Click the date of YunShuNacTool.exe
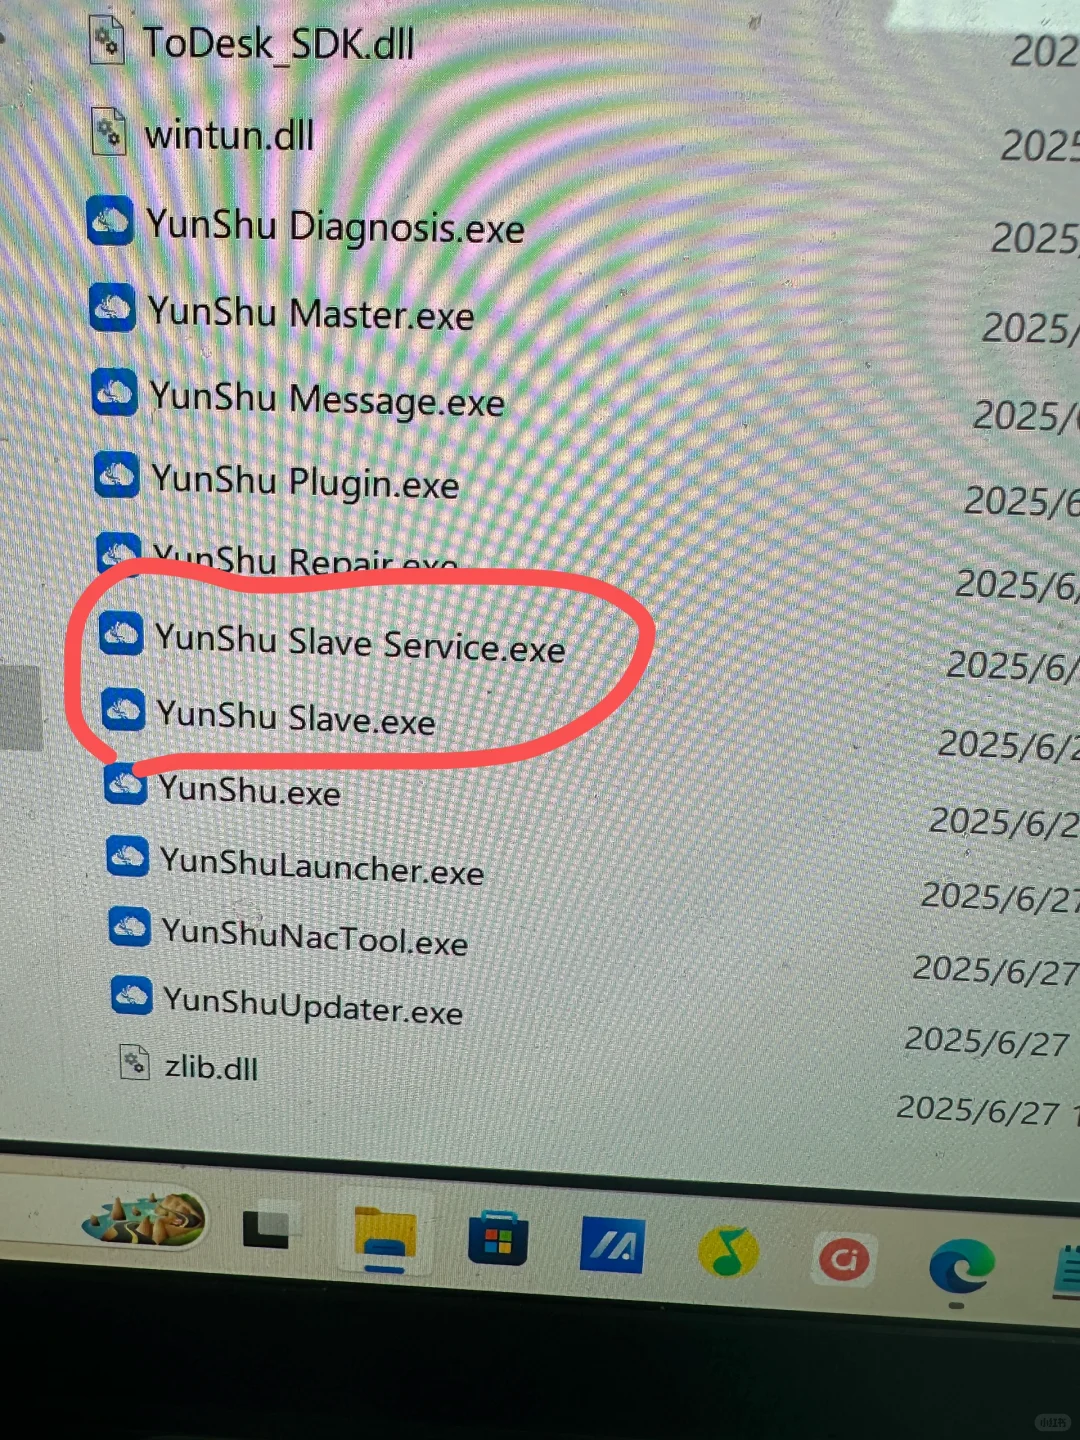 (x=996, y=970)
